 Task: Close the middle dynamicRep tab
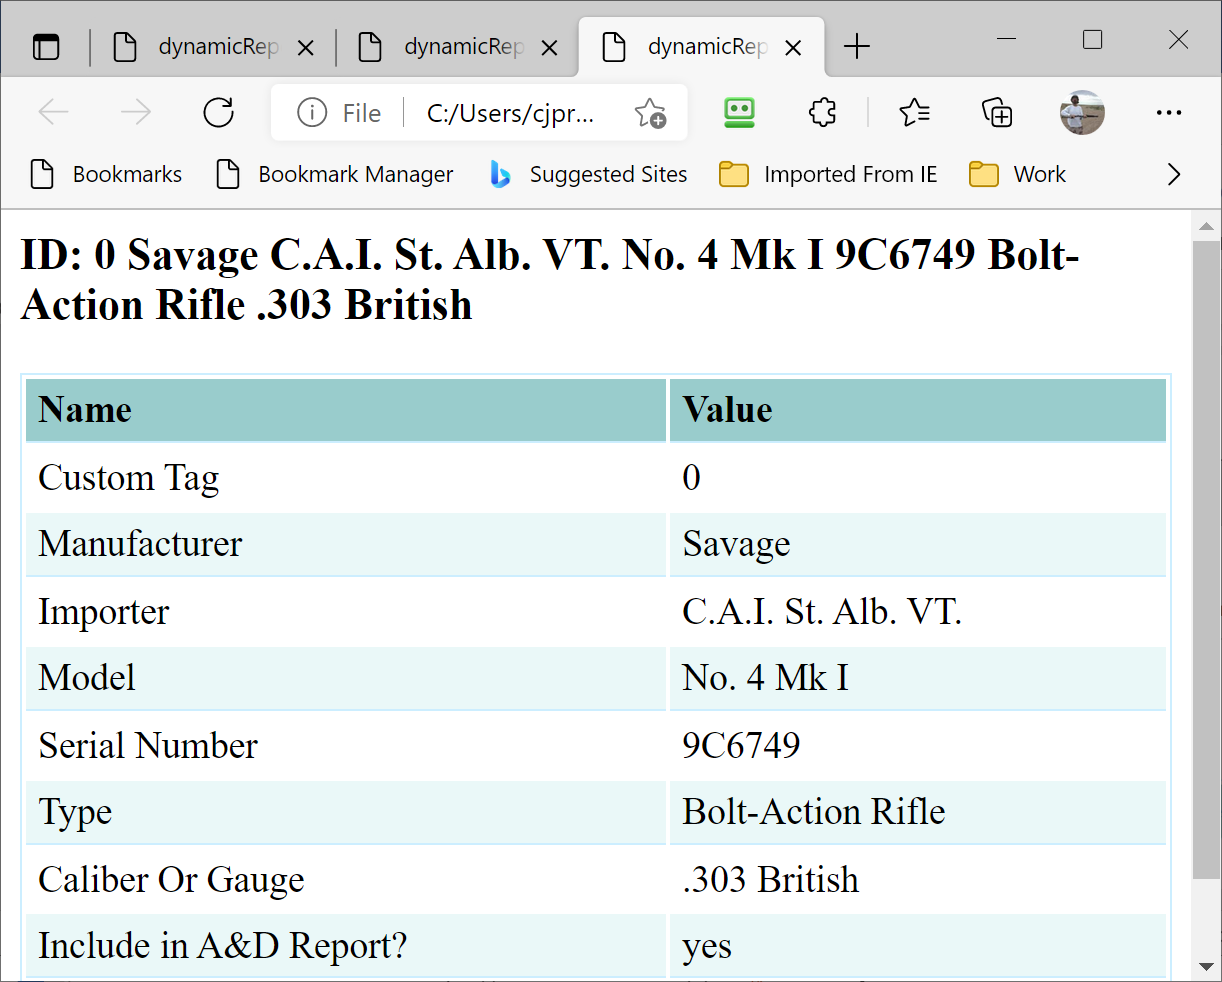pos(549,47)
